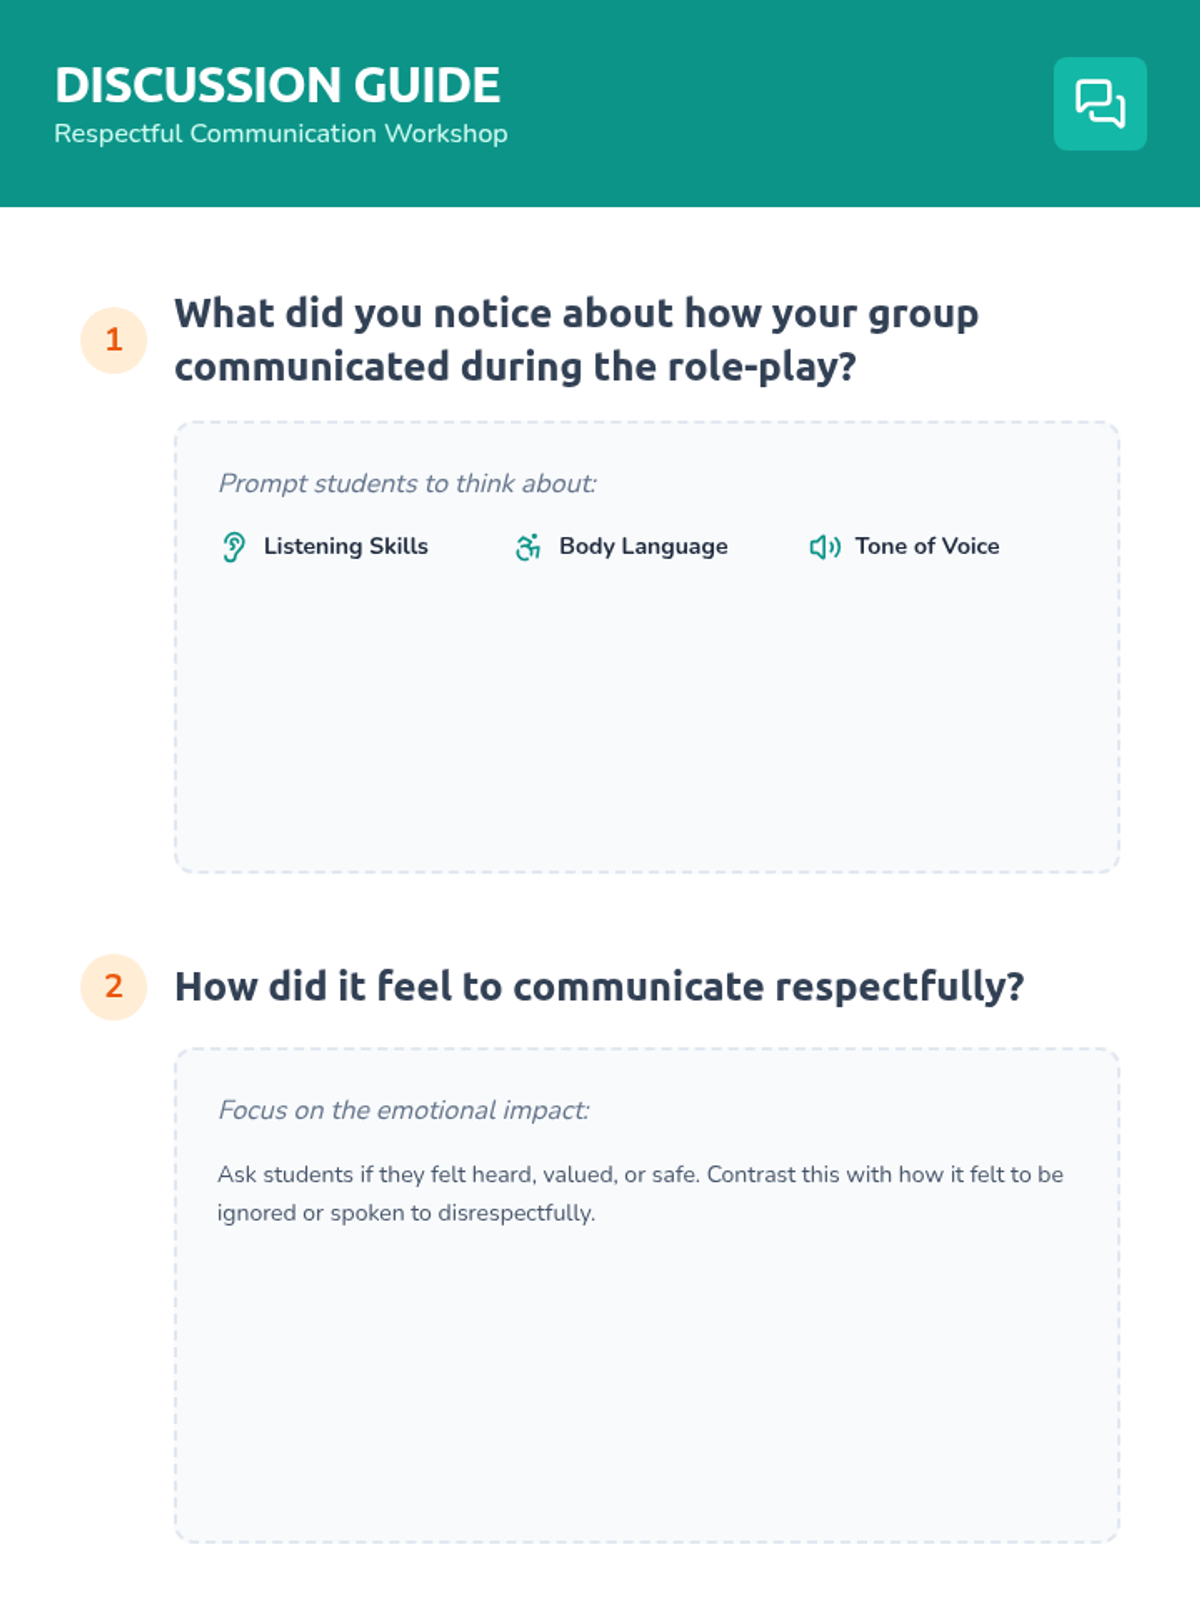The image size is (1200, 1600).
Task: Click the empty notes area in question 1 box
Action: (x=647, y=720)
